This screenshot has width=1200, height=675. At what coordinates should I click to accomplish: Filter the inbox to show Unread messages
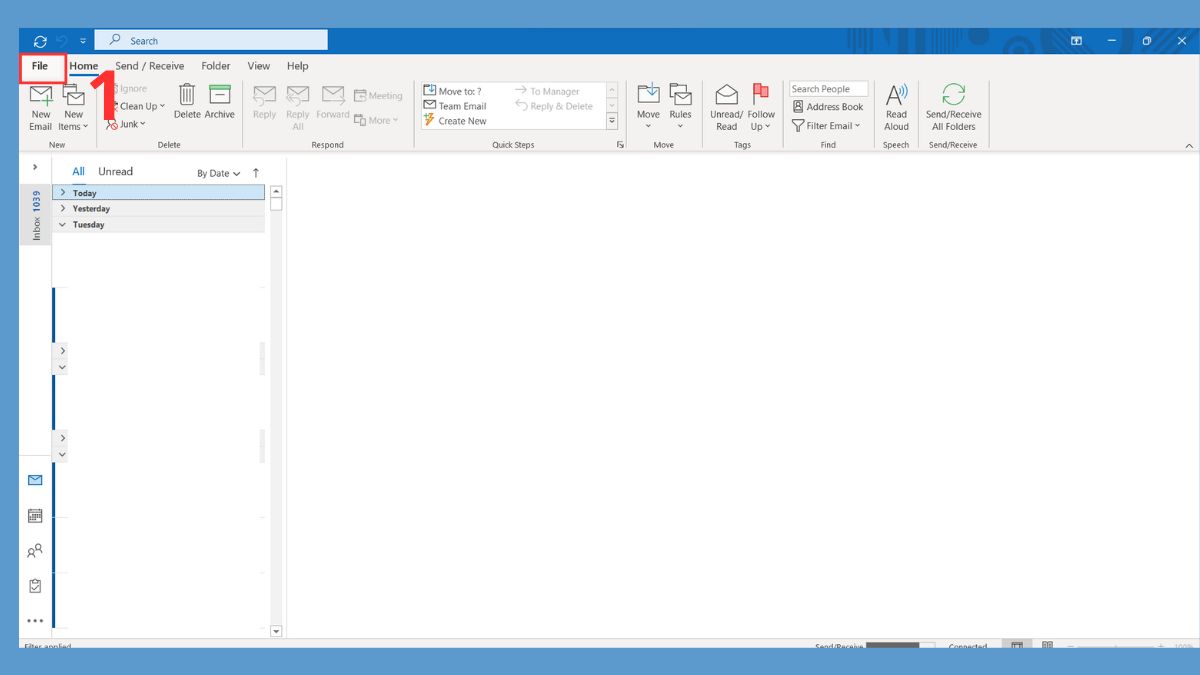point(115,171)
